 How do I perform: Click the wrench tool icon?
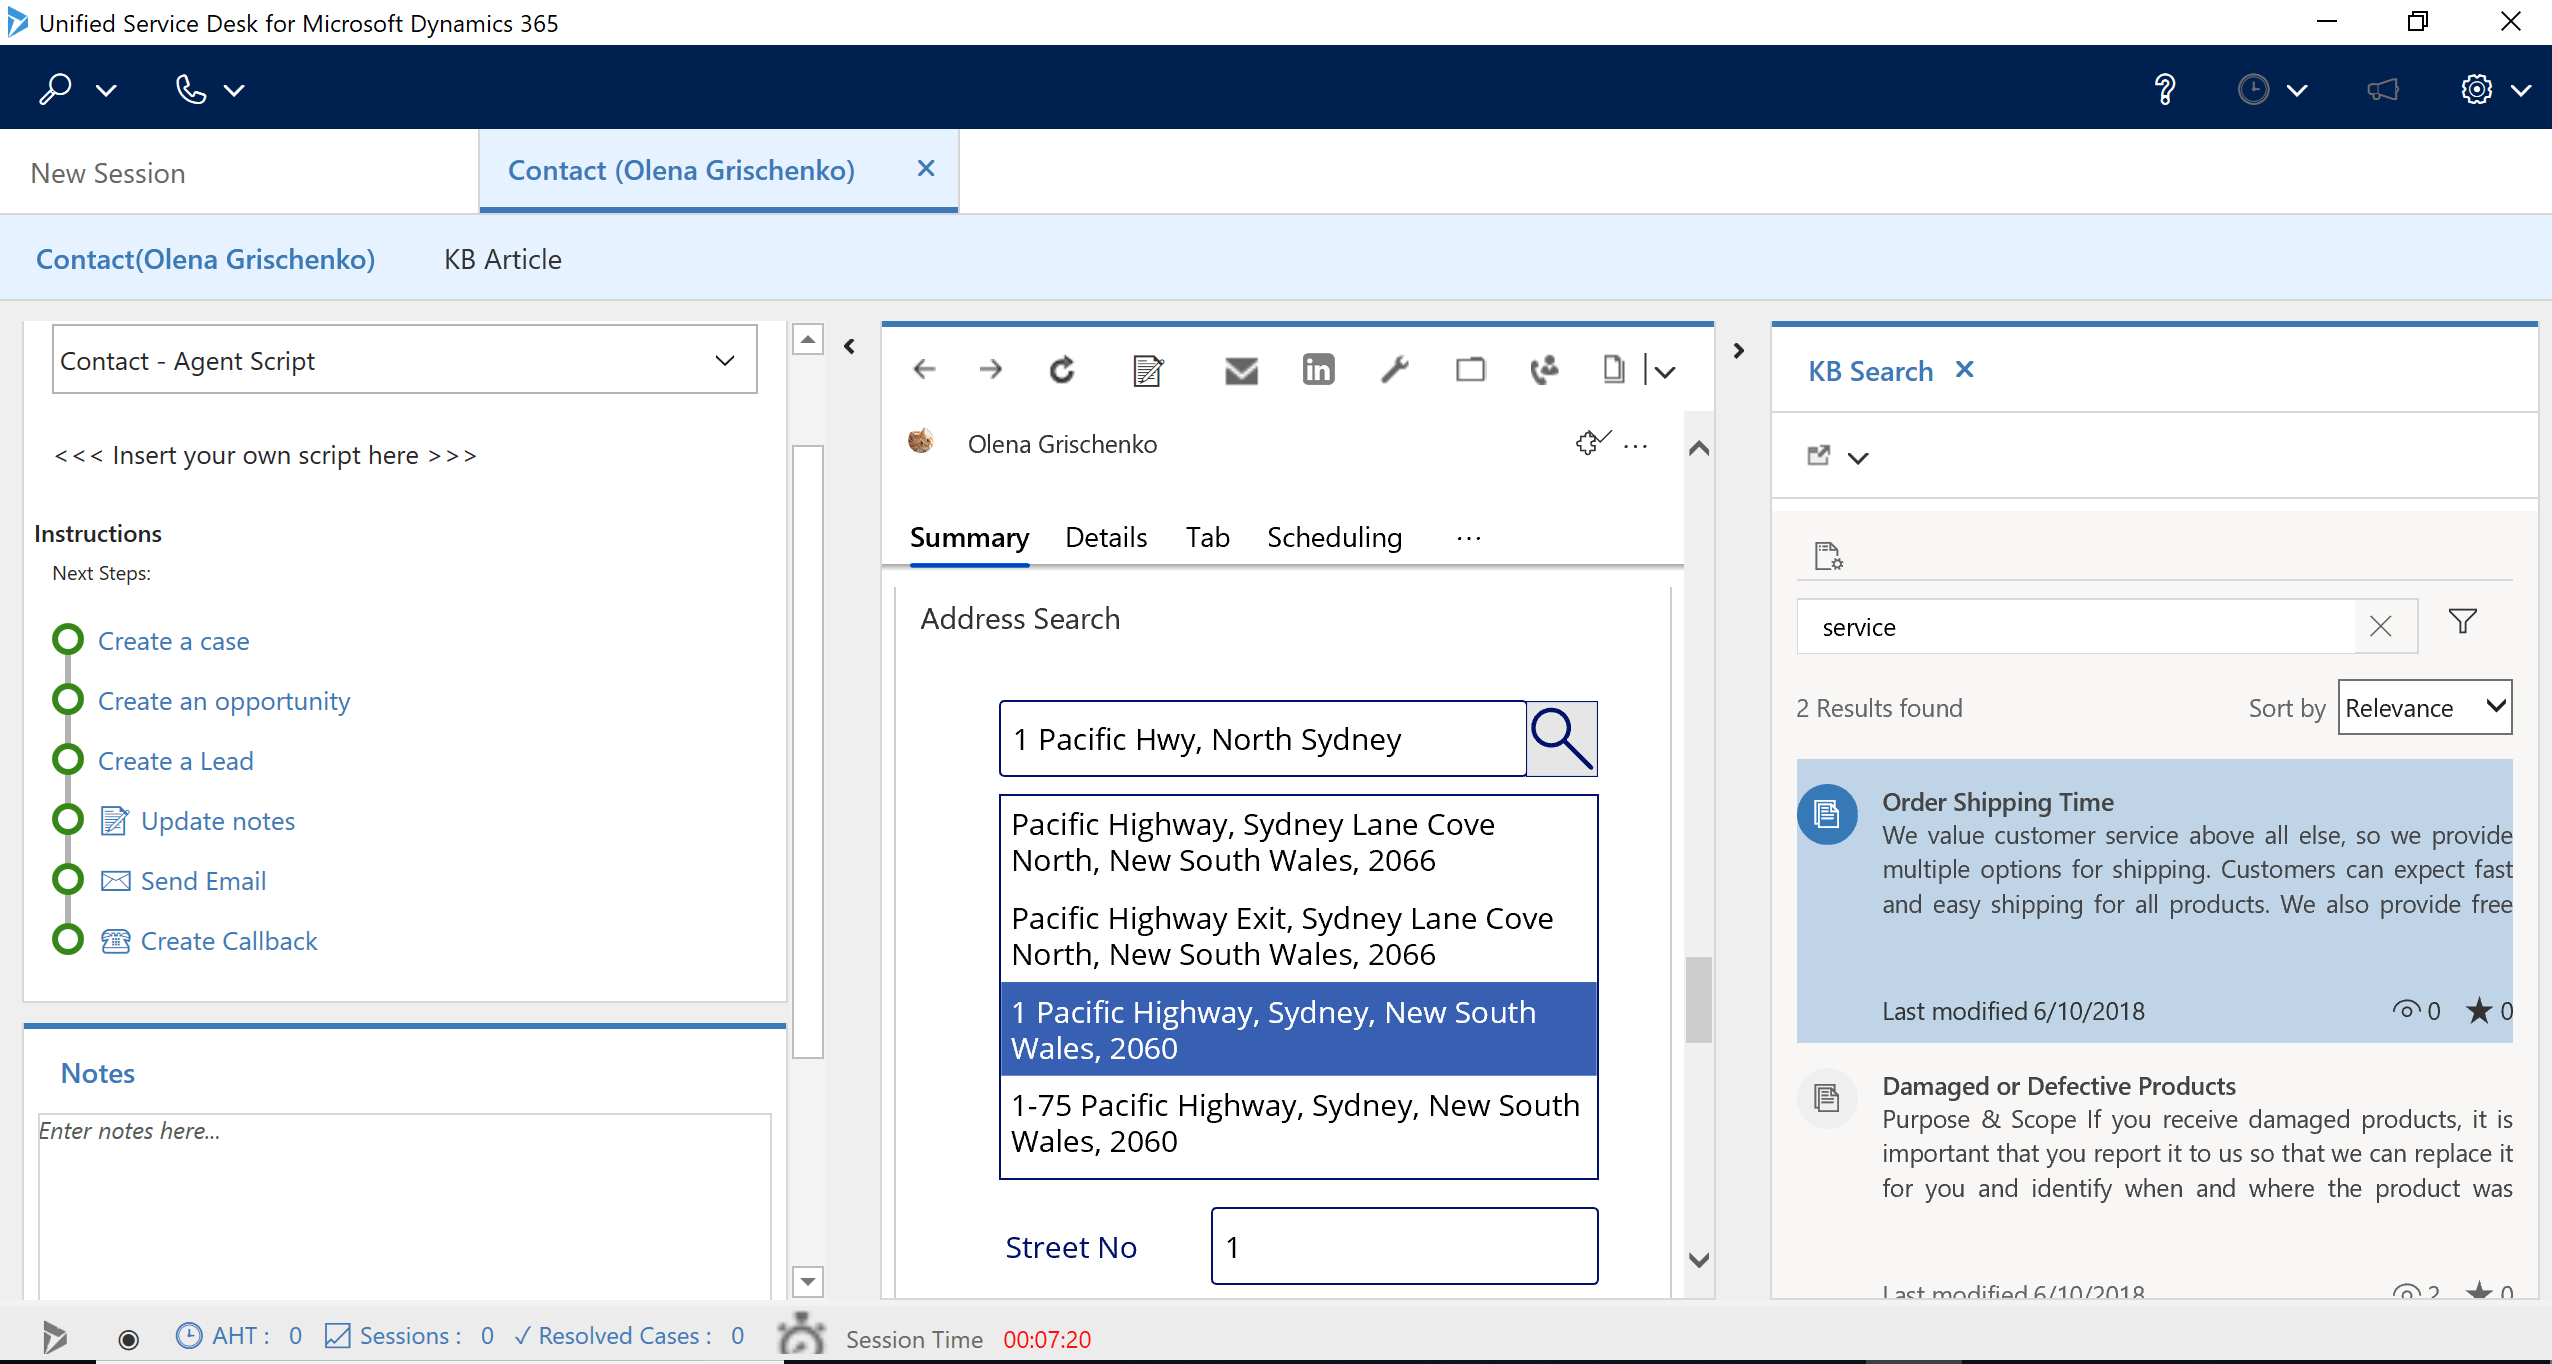pos(1394,370)
